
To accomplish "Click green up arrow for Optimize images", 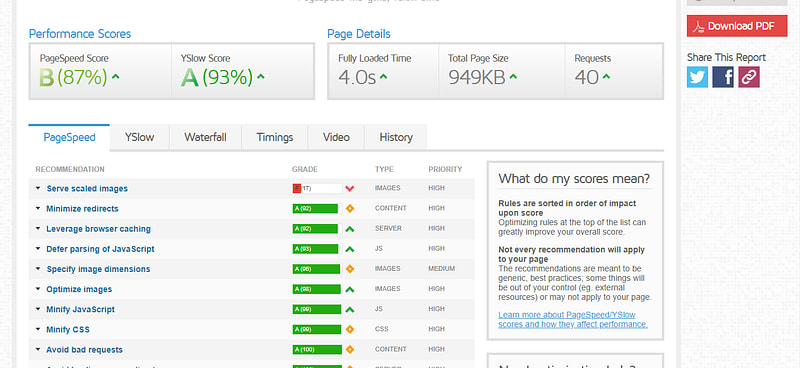I will tap(349, 289).
